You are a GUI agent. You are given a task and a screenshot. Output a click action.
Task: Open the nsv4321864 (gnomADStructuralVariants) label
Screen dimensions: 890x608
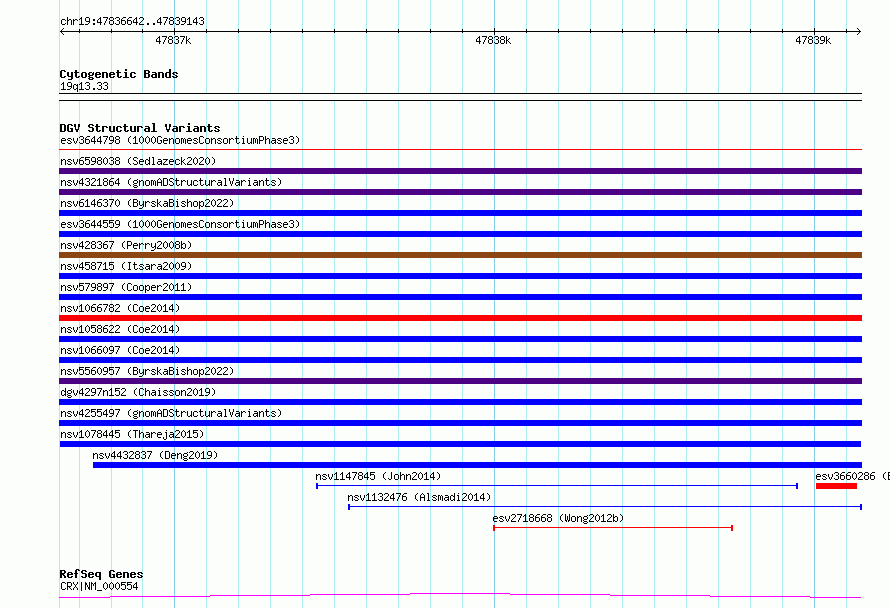point(171,182)
